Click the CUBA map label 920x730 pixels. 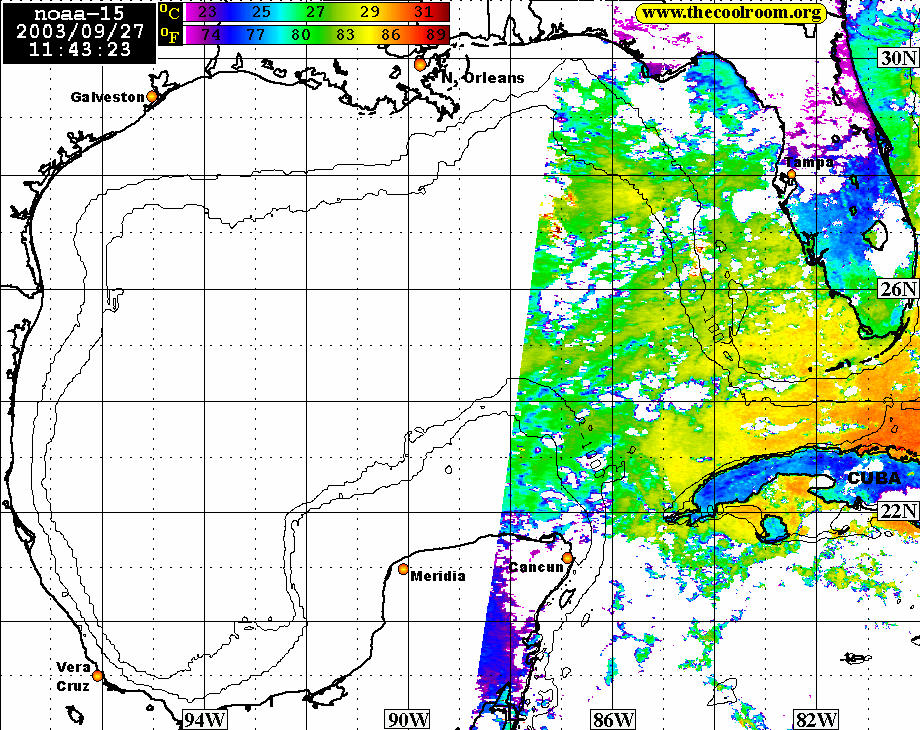[x=874, y=478]
